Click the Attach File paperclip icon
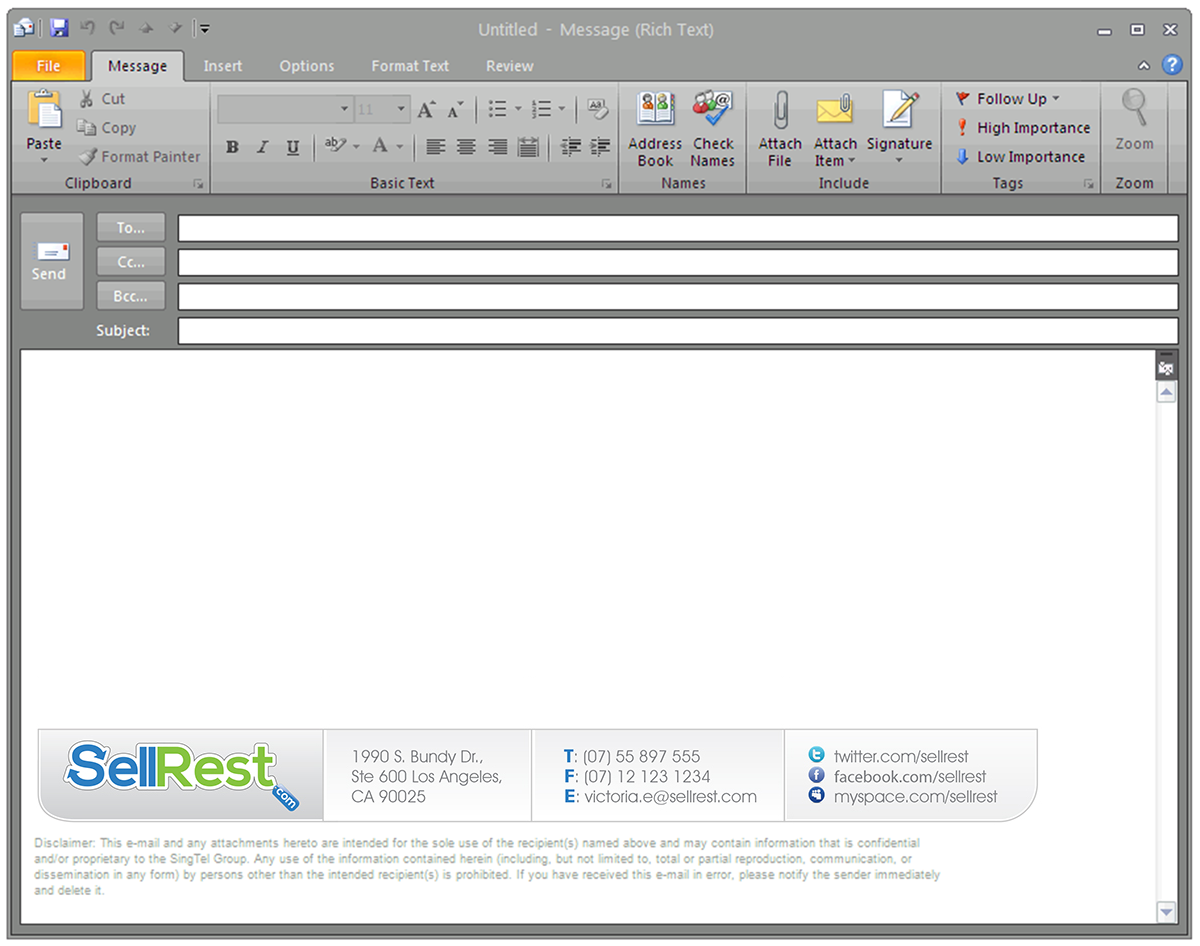 (x=780, y=110)
